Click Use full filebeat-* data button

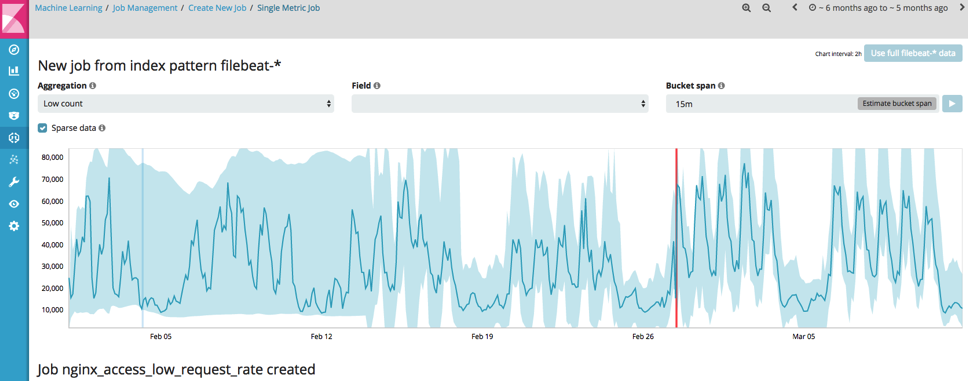(x=913, y=53)
